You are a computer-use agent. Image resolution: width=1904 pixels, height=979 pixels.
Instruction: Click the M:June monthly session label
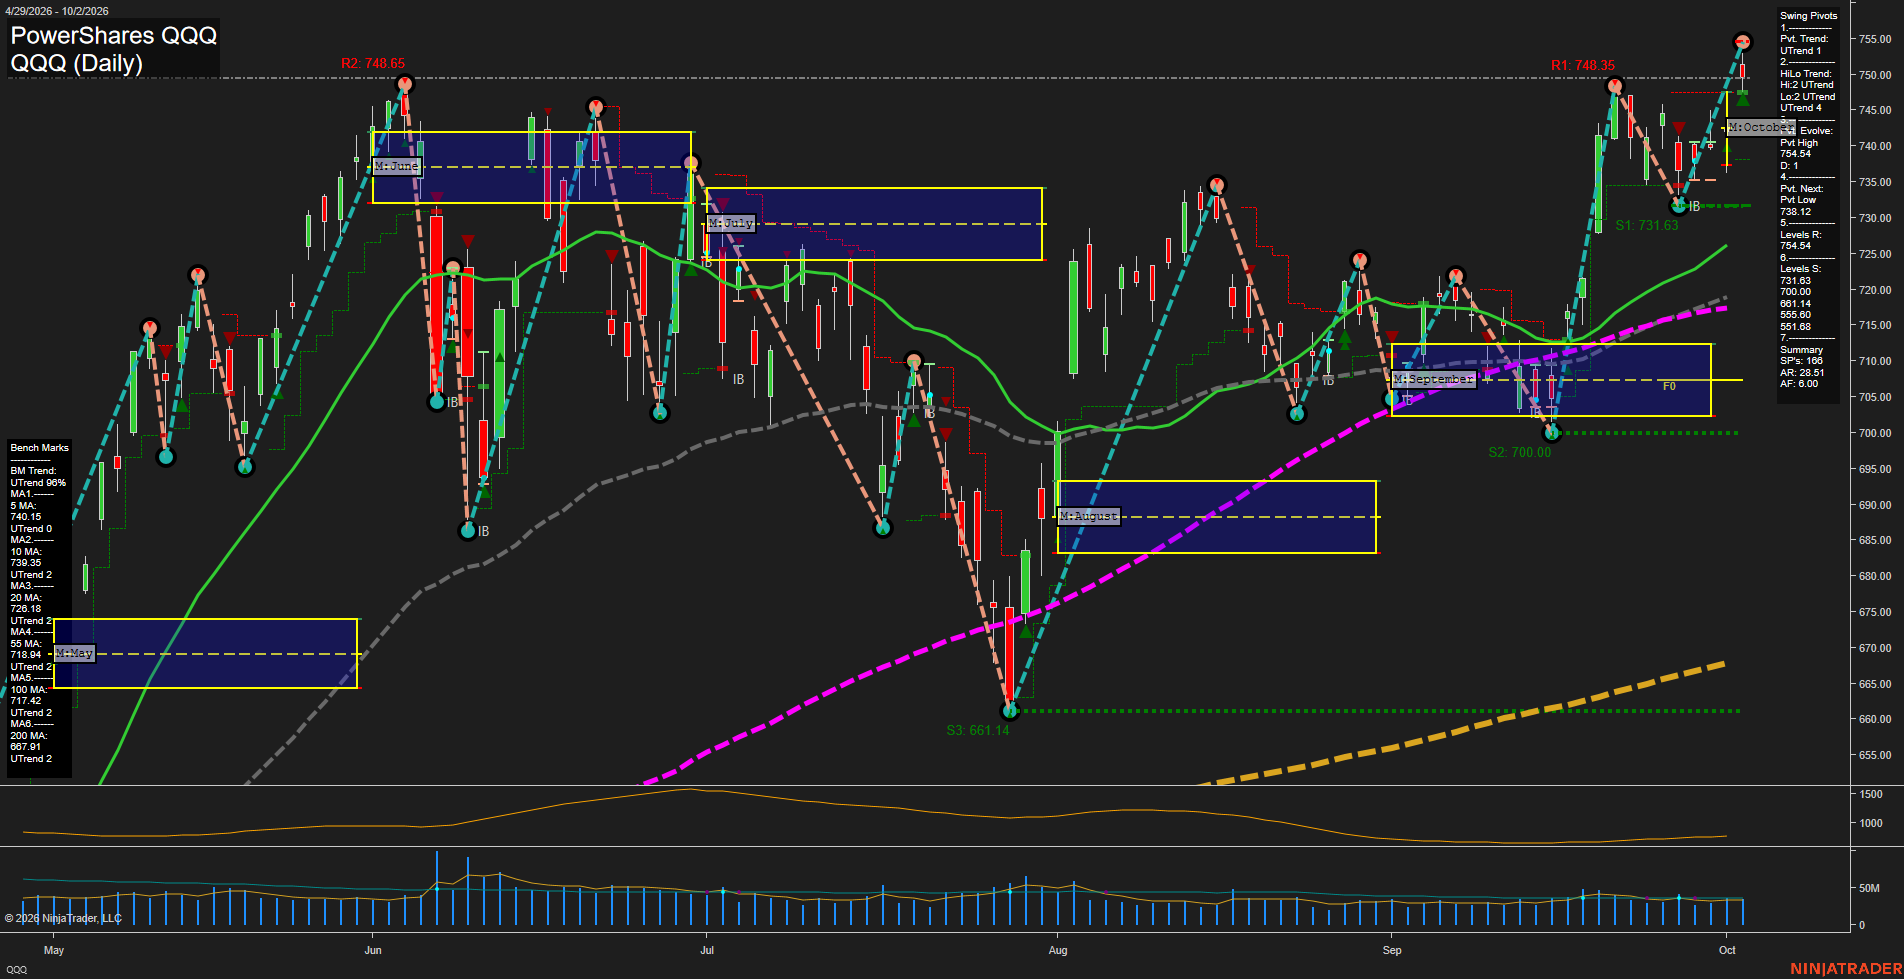point(397,166)
